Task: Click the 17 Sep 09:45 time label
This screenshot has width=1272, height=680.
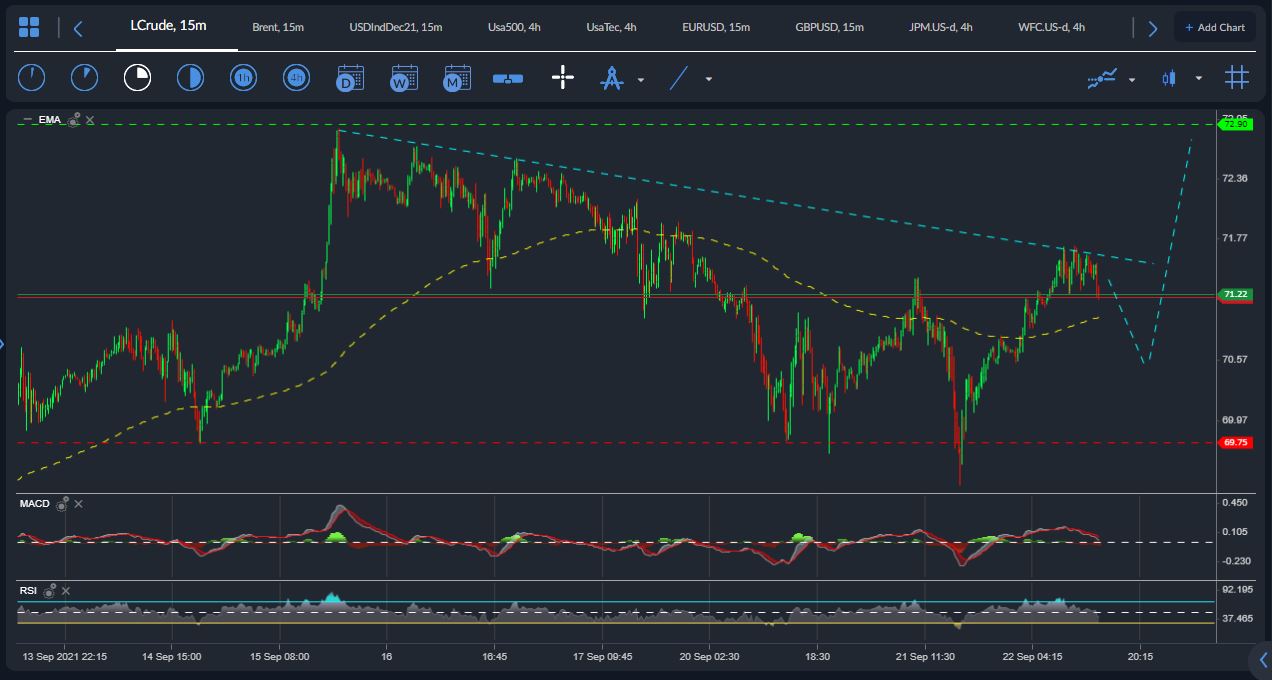Action: (x=603, y=657)
